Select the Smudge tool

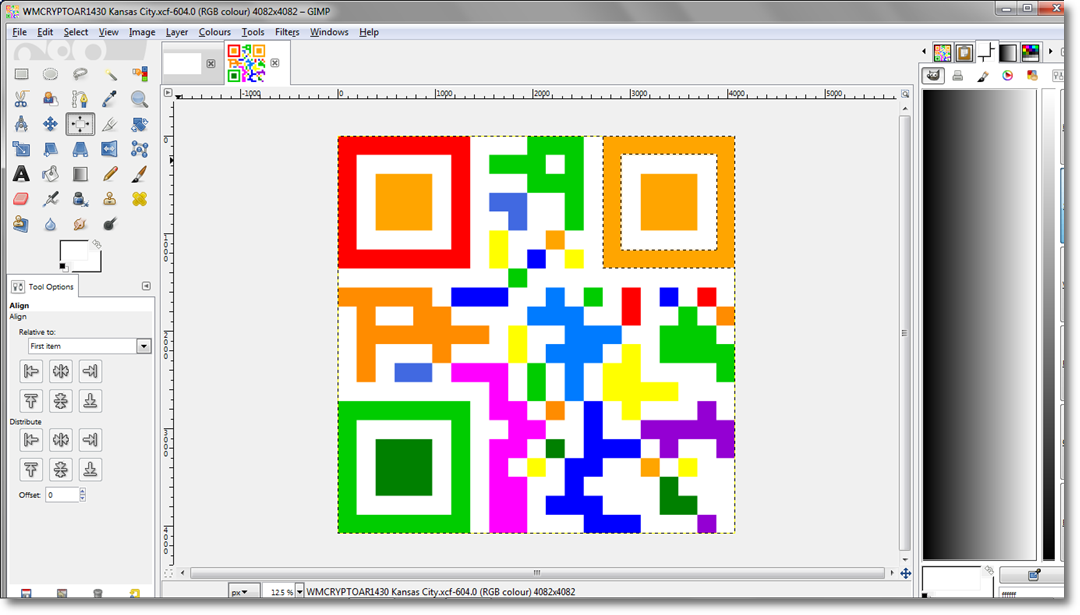80,224
